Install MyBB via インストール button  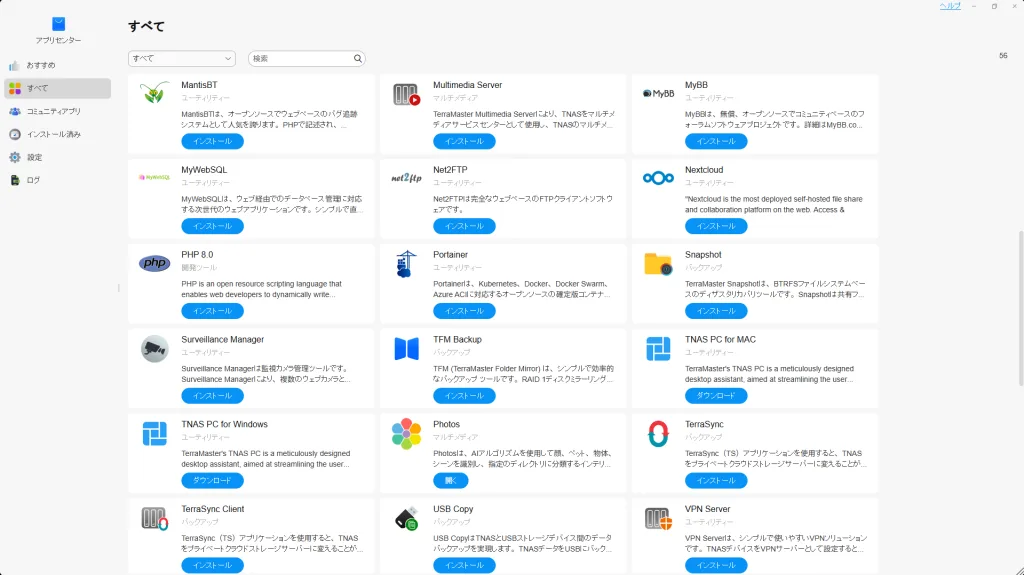716,141
